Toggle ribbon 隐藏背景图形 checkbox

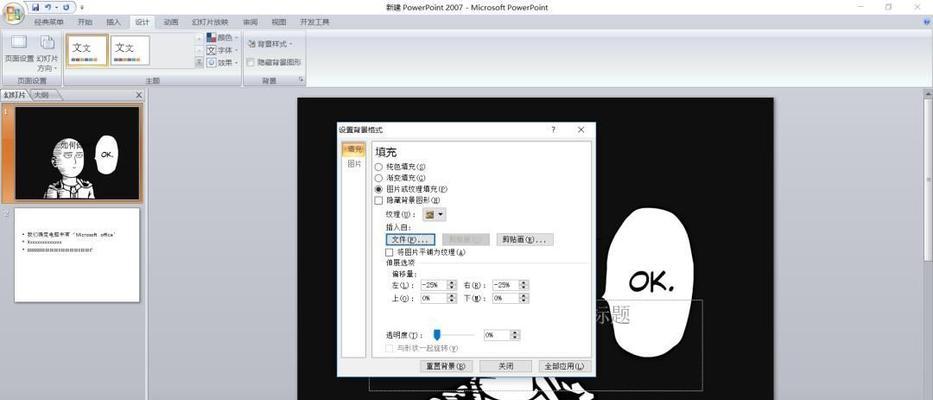click(251, 62)
